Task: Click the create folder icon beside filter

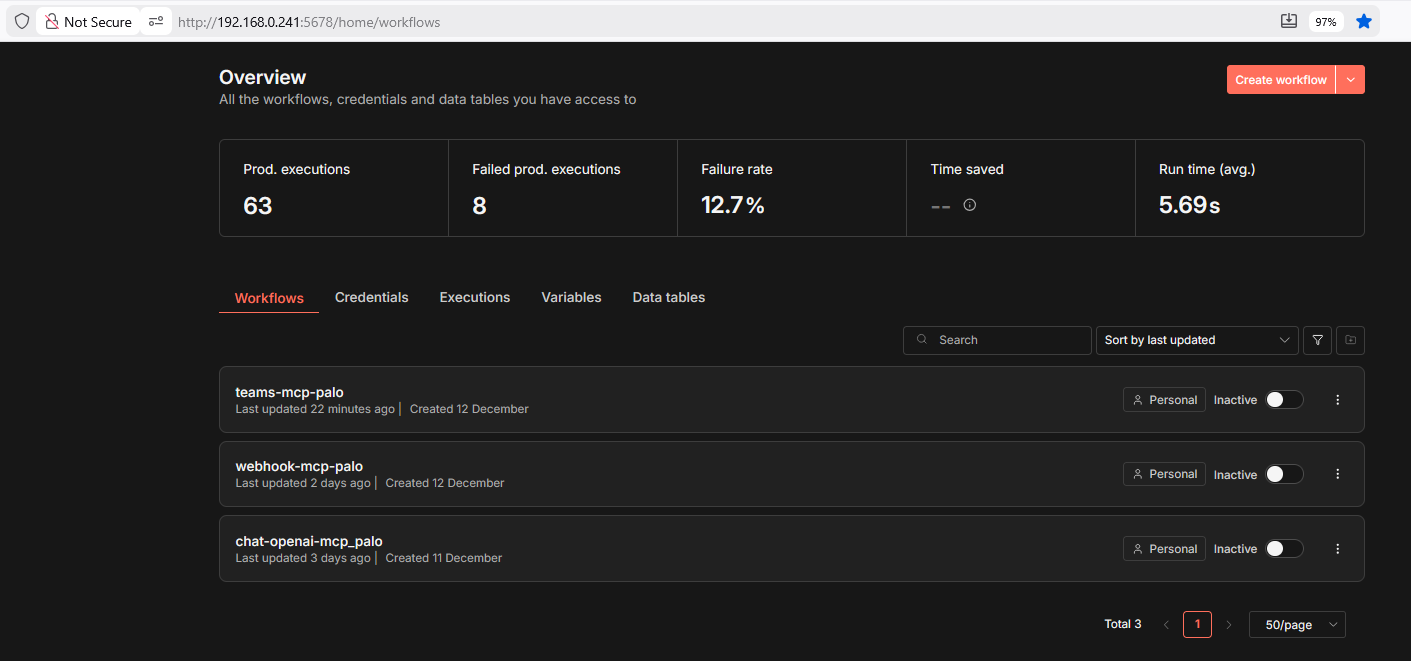Action: (x=1350, y=340)
